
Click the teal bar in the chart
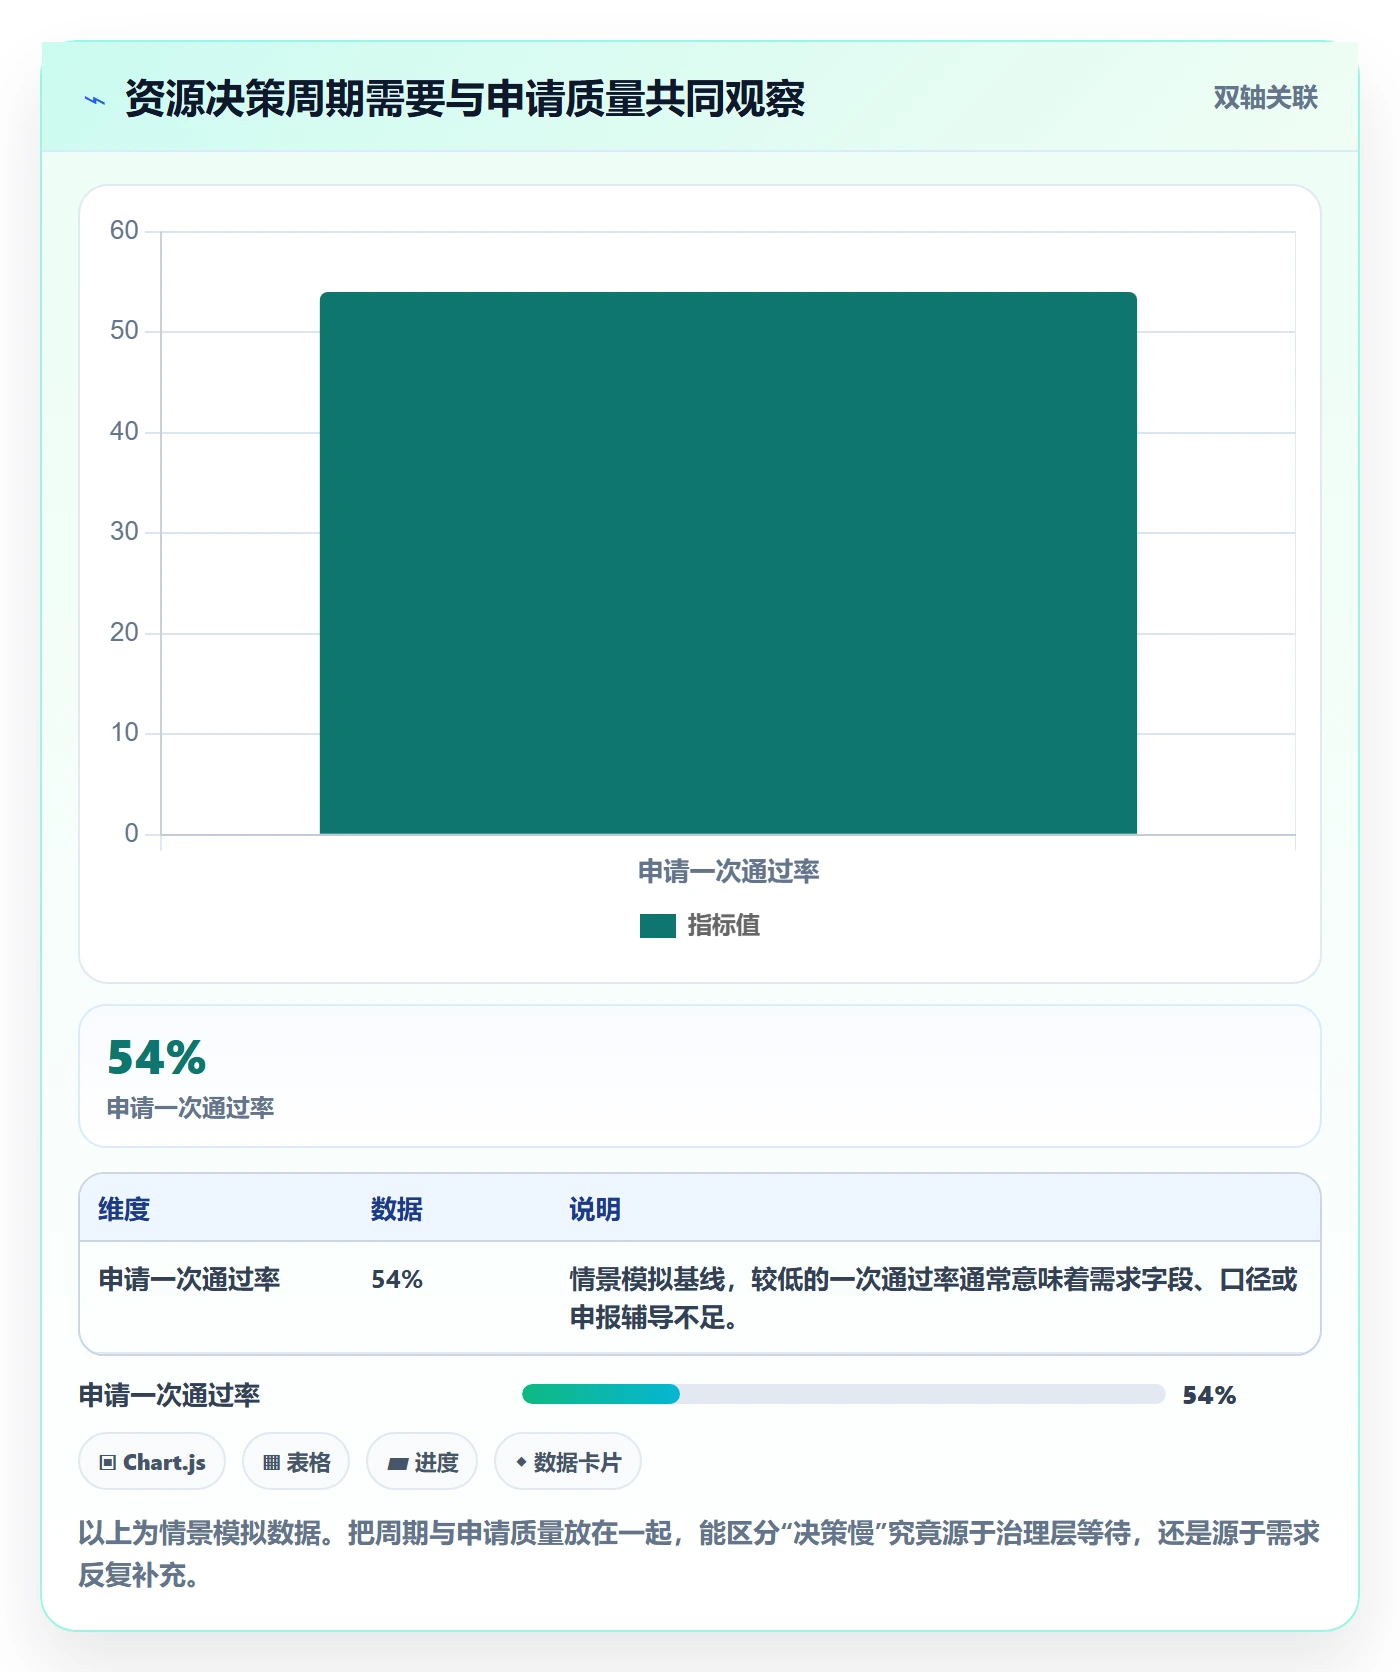coord(728,563)
